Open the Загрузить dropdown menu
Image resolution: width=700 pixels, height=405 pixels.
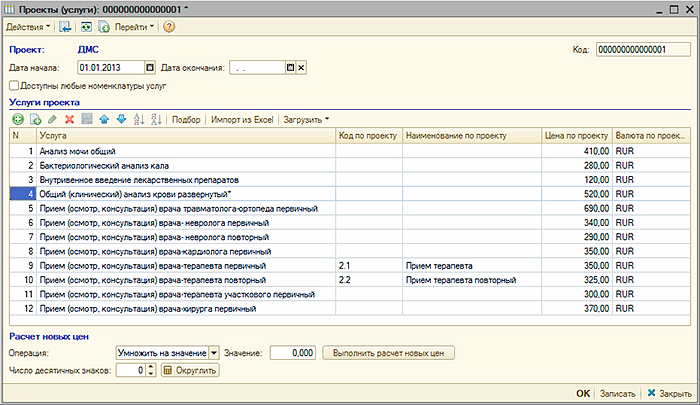[x=306, y=119]
